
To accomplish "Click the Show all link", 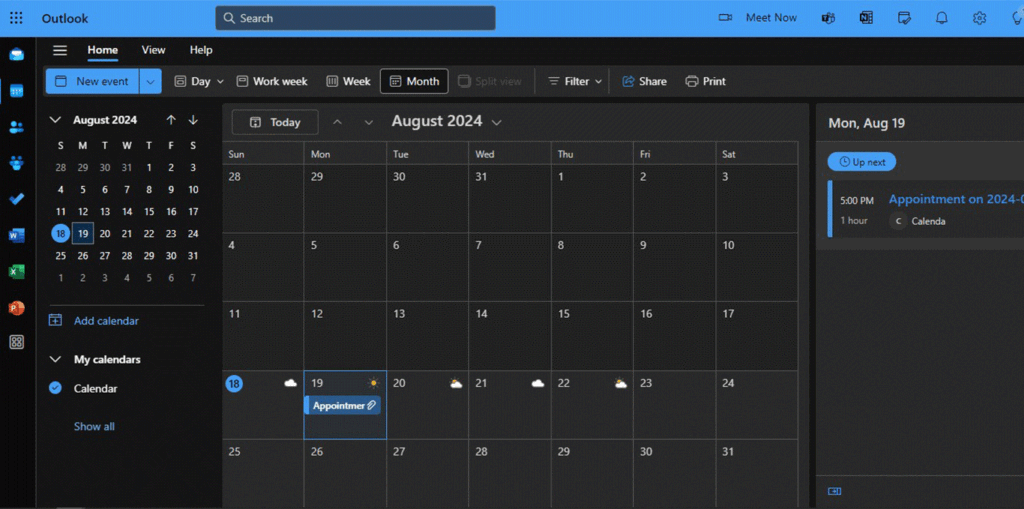I will [x=94, y=426].
